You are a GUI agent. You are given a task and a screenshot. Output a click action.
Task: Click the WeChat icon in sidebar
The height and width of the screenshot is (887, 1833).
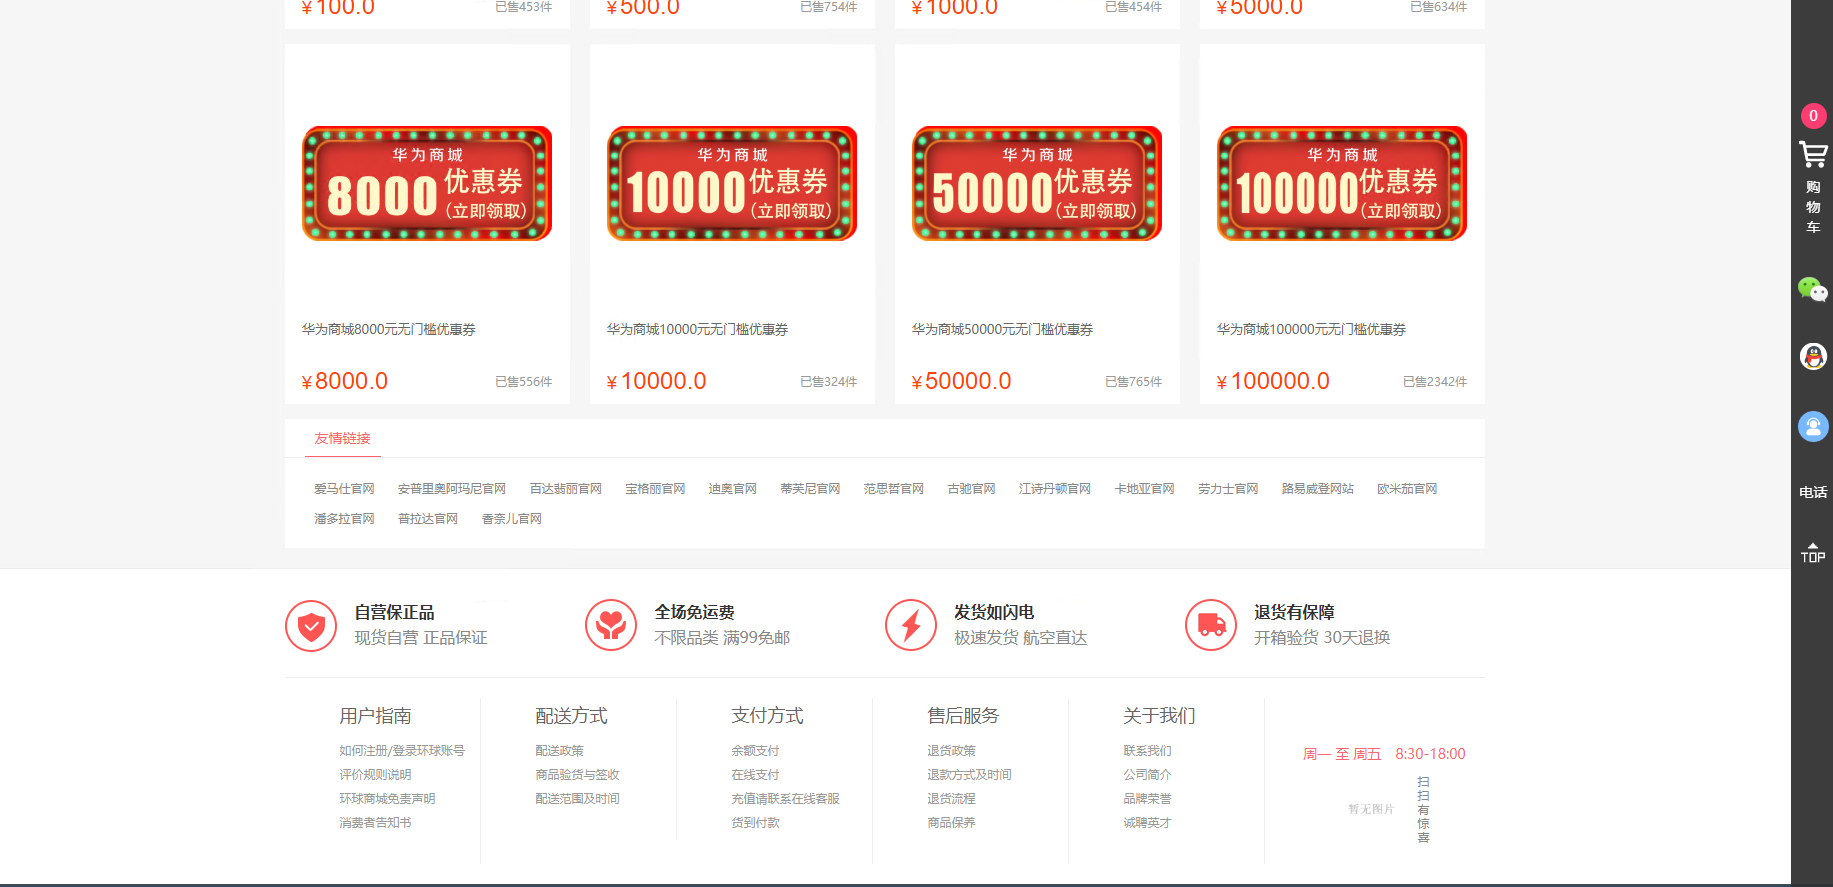pos(1813,290)
